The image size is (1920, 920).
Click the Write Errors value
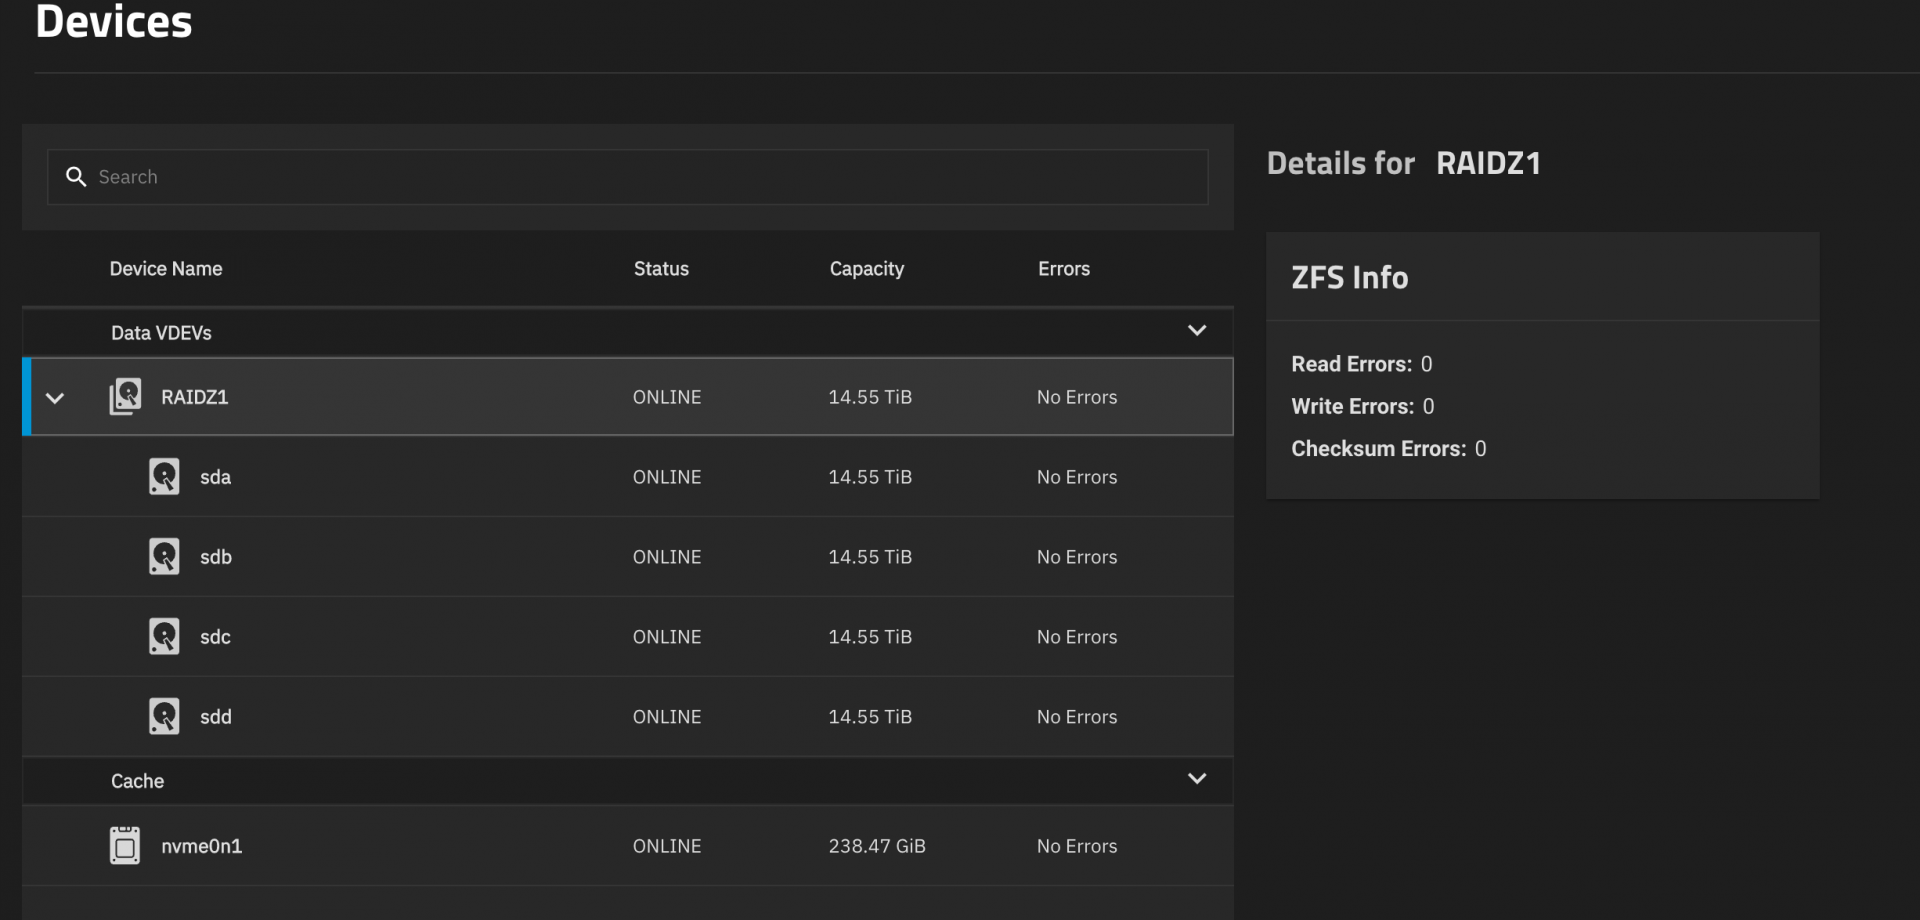(x=1429, y=407)
